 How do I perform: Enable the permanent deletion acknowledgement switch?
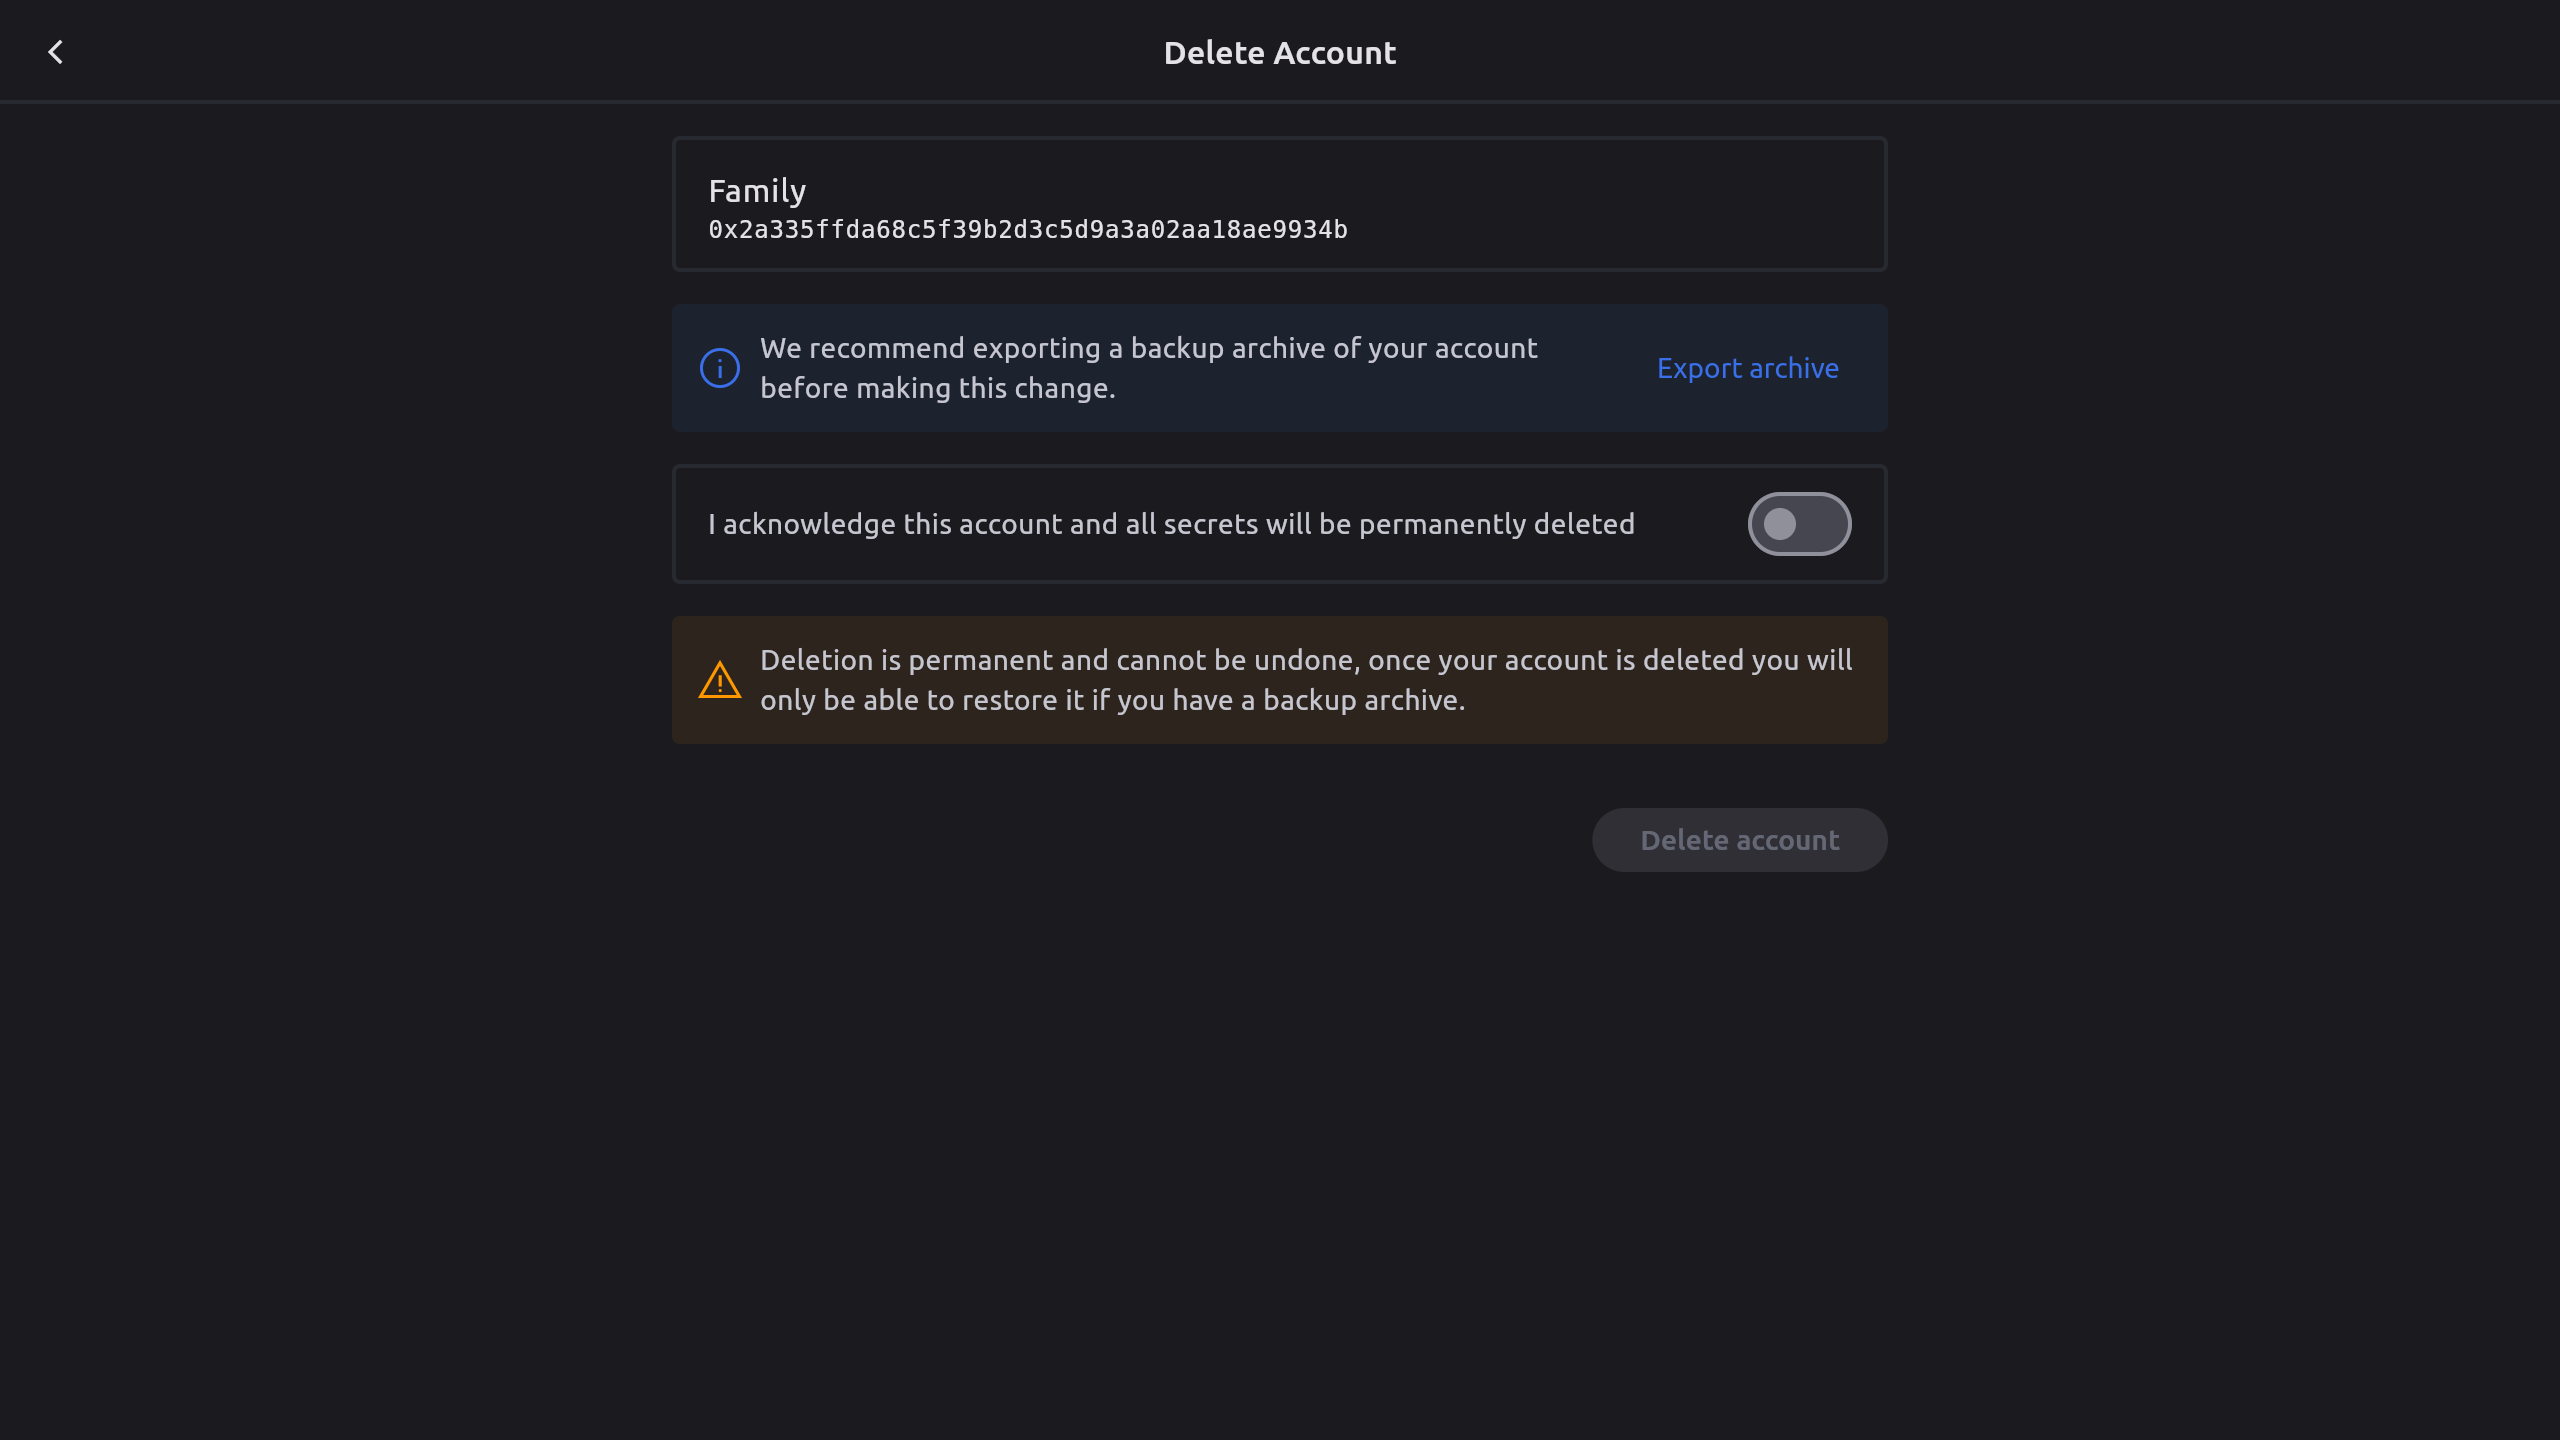point(1798,524)
